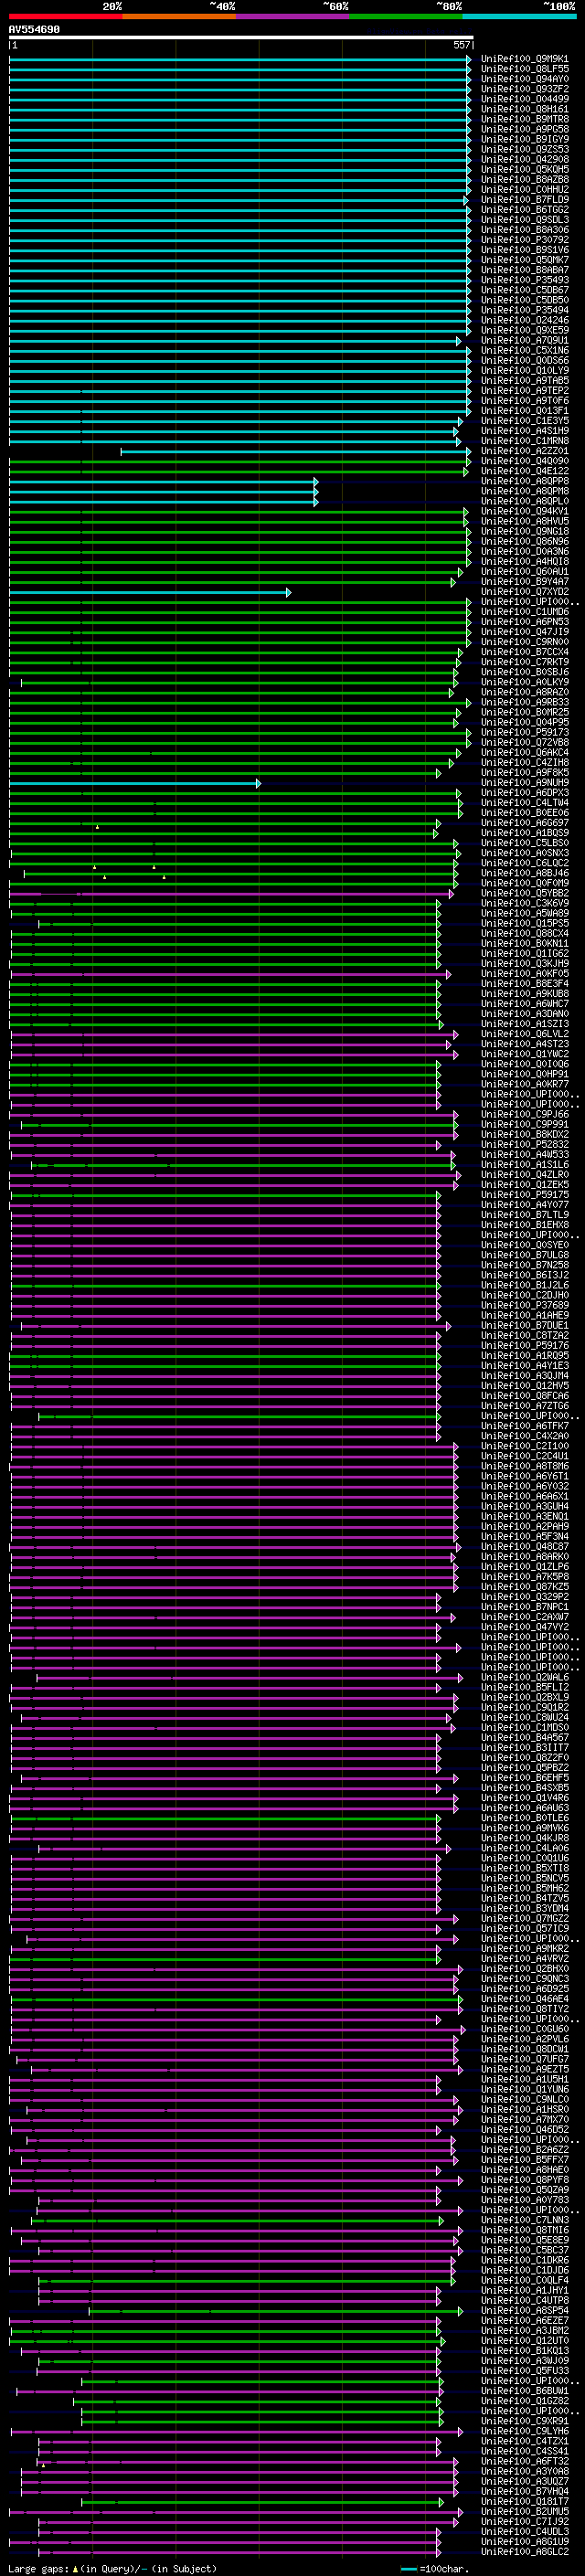The width and height of the screenshot is (585, 2576).
Task: Click the query name AV554690
Action: (34, 30)
